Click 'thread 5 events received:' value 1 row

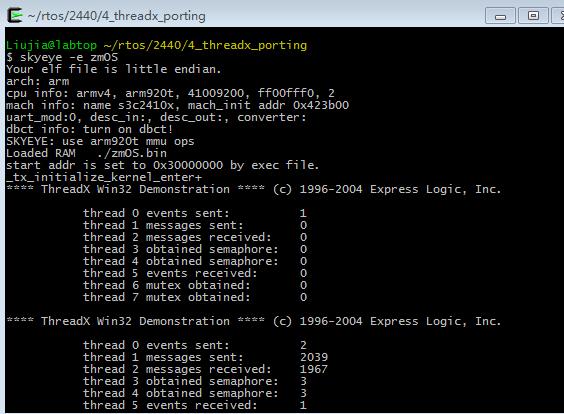coord(195,405)
